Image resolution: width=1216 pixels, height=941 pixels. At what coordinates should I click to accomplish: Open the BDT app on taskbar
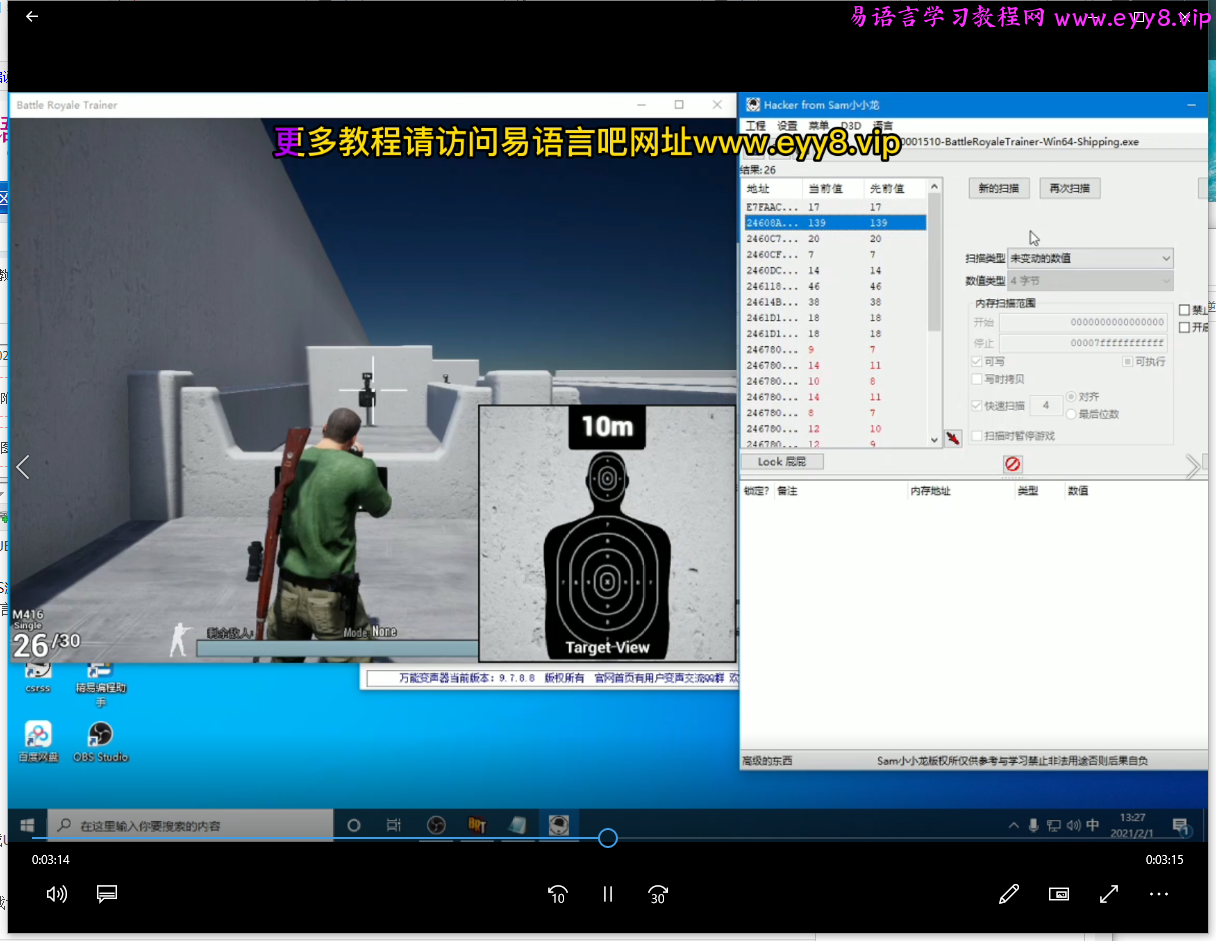point(477,825)
